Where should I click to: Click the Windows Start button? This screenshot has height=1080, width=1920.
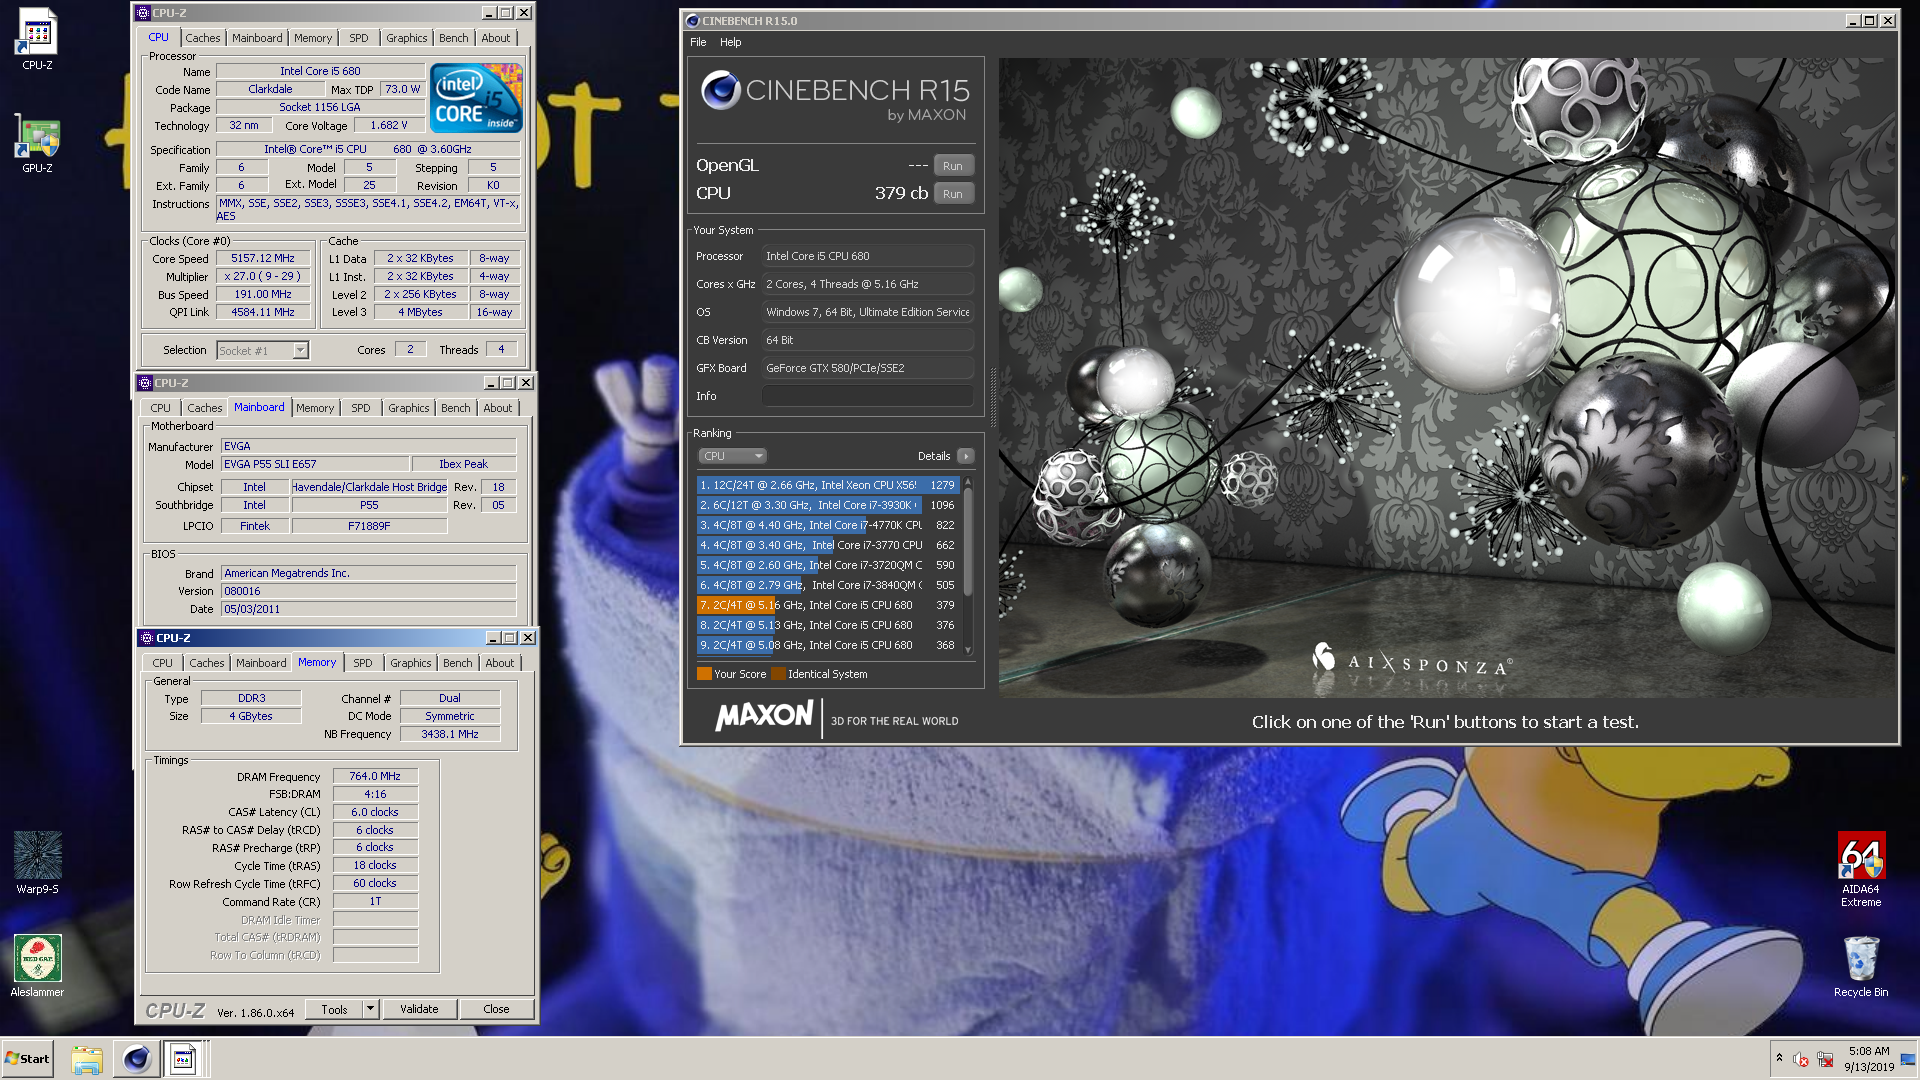click(x=28, y=1059)
